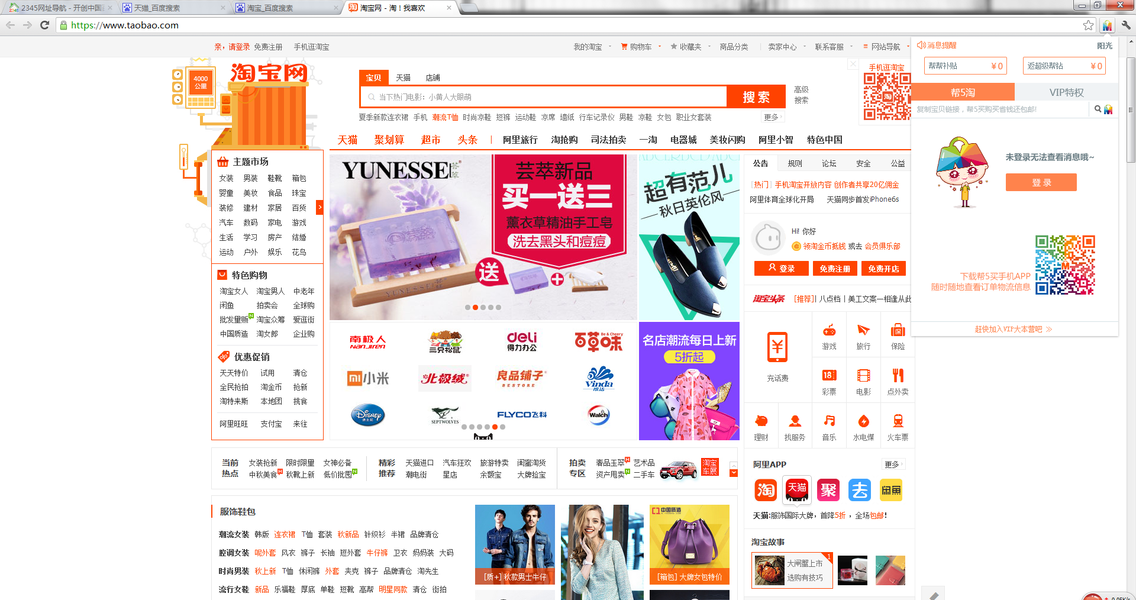The height and width of the screenshot is (600, 1136).
Task: Select the 宝贝 search tab
Action: tap(374, 78)
